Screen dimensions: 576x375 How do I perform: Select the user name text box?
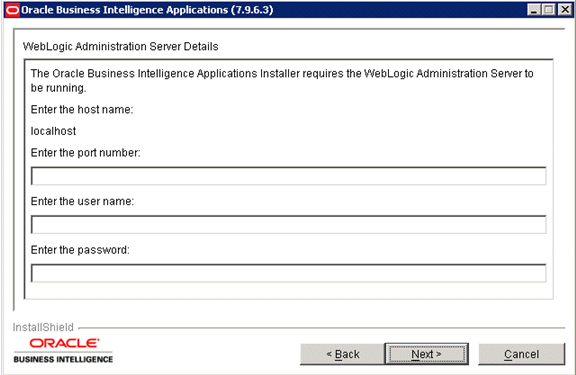288,225
